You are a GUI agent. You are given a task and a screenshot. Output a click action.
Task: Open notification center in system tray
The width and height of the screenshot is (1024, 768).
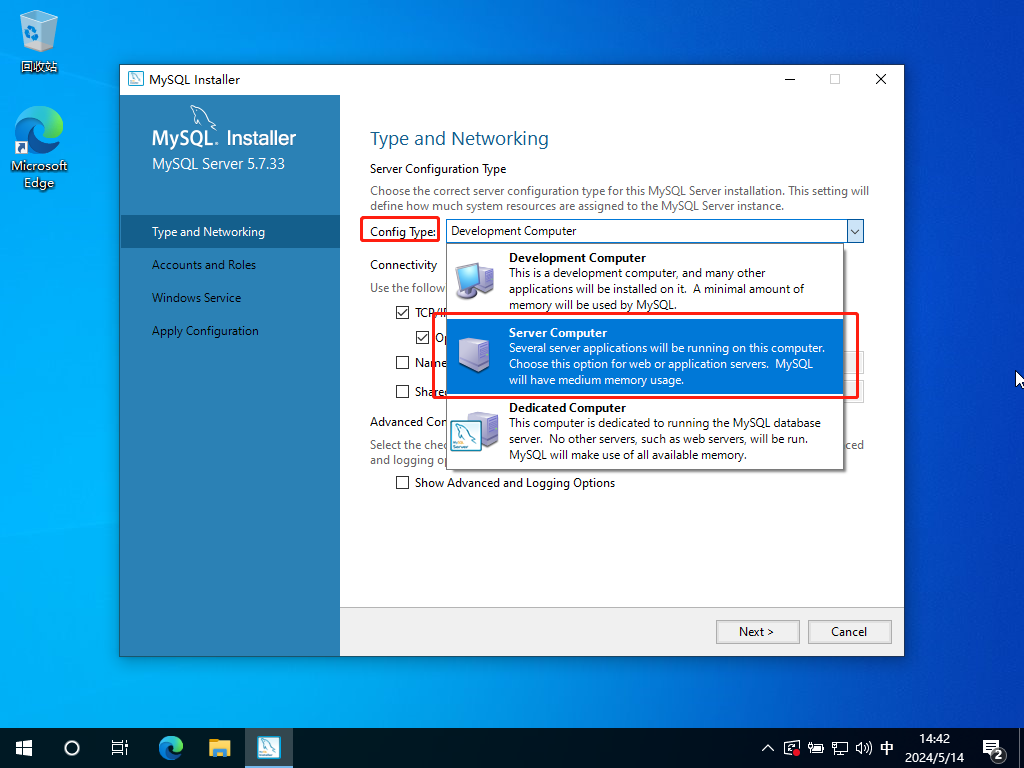pos(993,748)
